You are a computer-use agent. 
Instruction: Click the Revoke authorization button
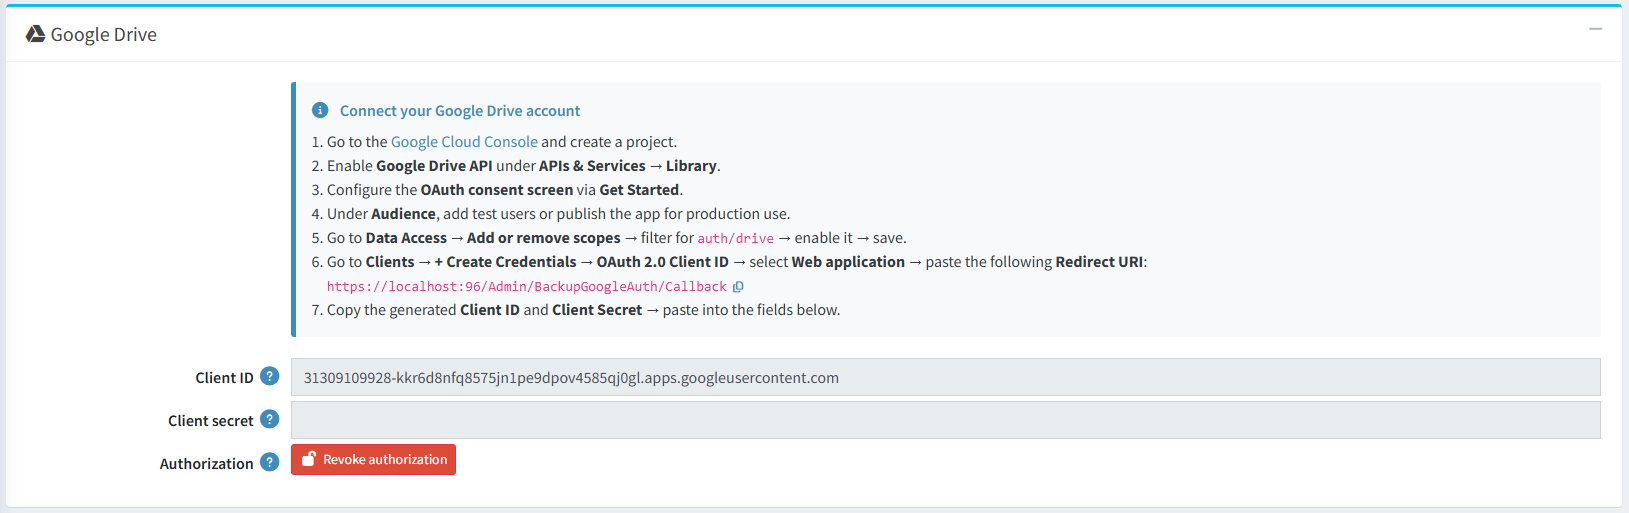[373, 460]
